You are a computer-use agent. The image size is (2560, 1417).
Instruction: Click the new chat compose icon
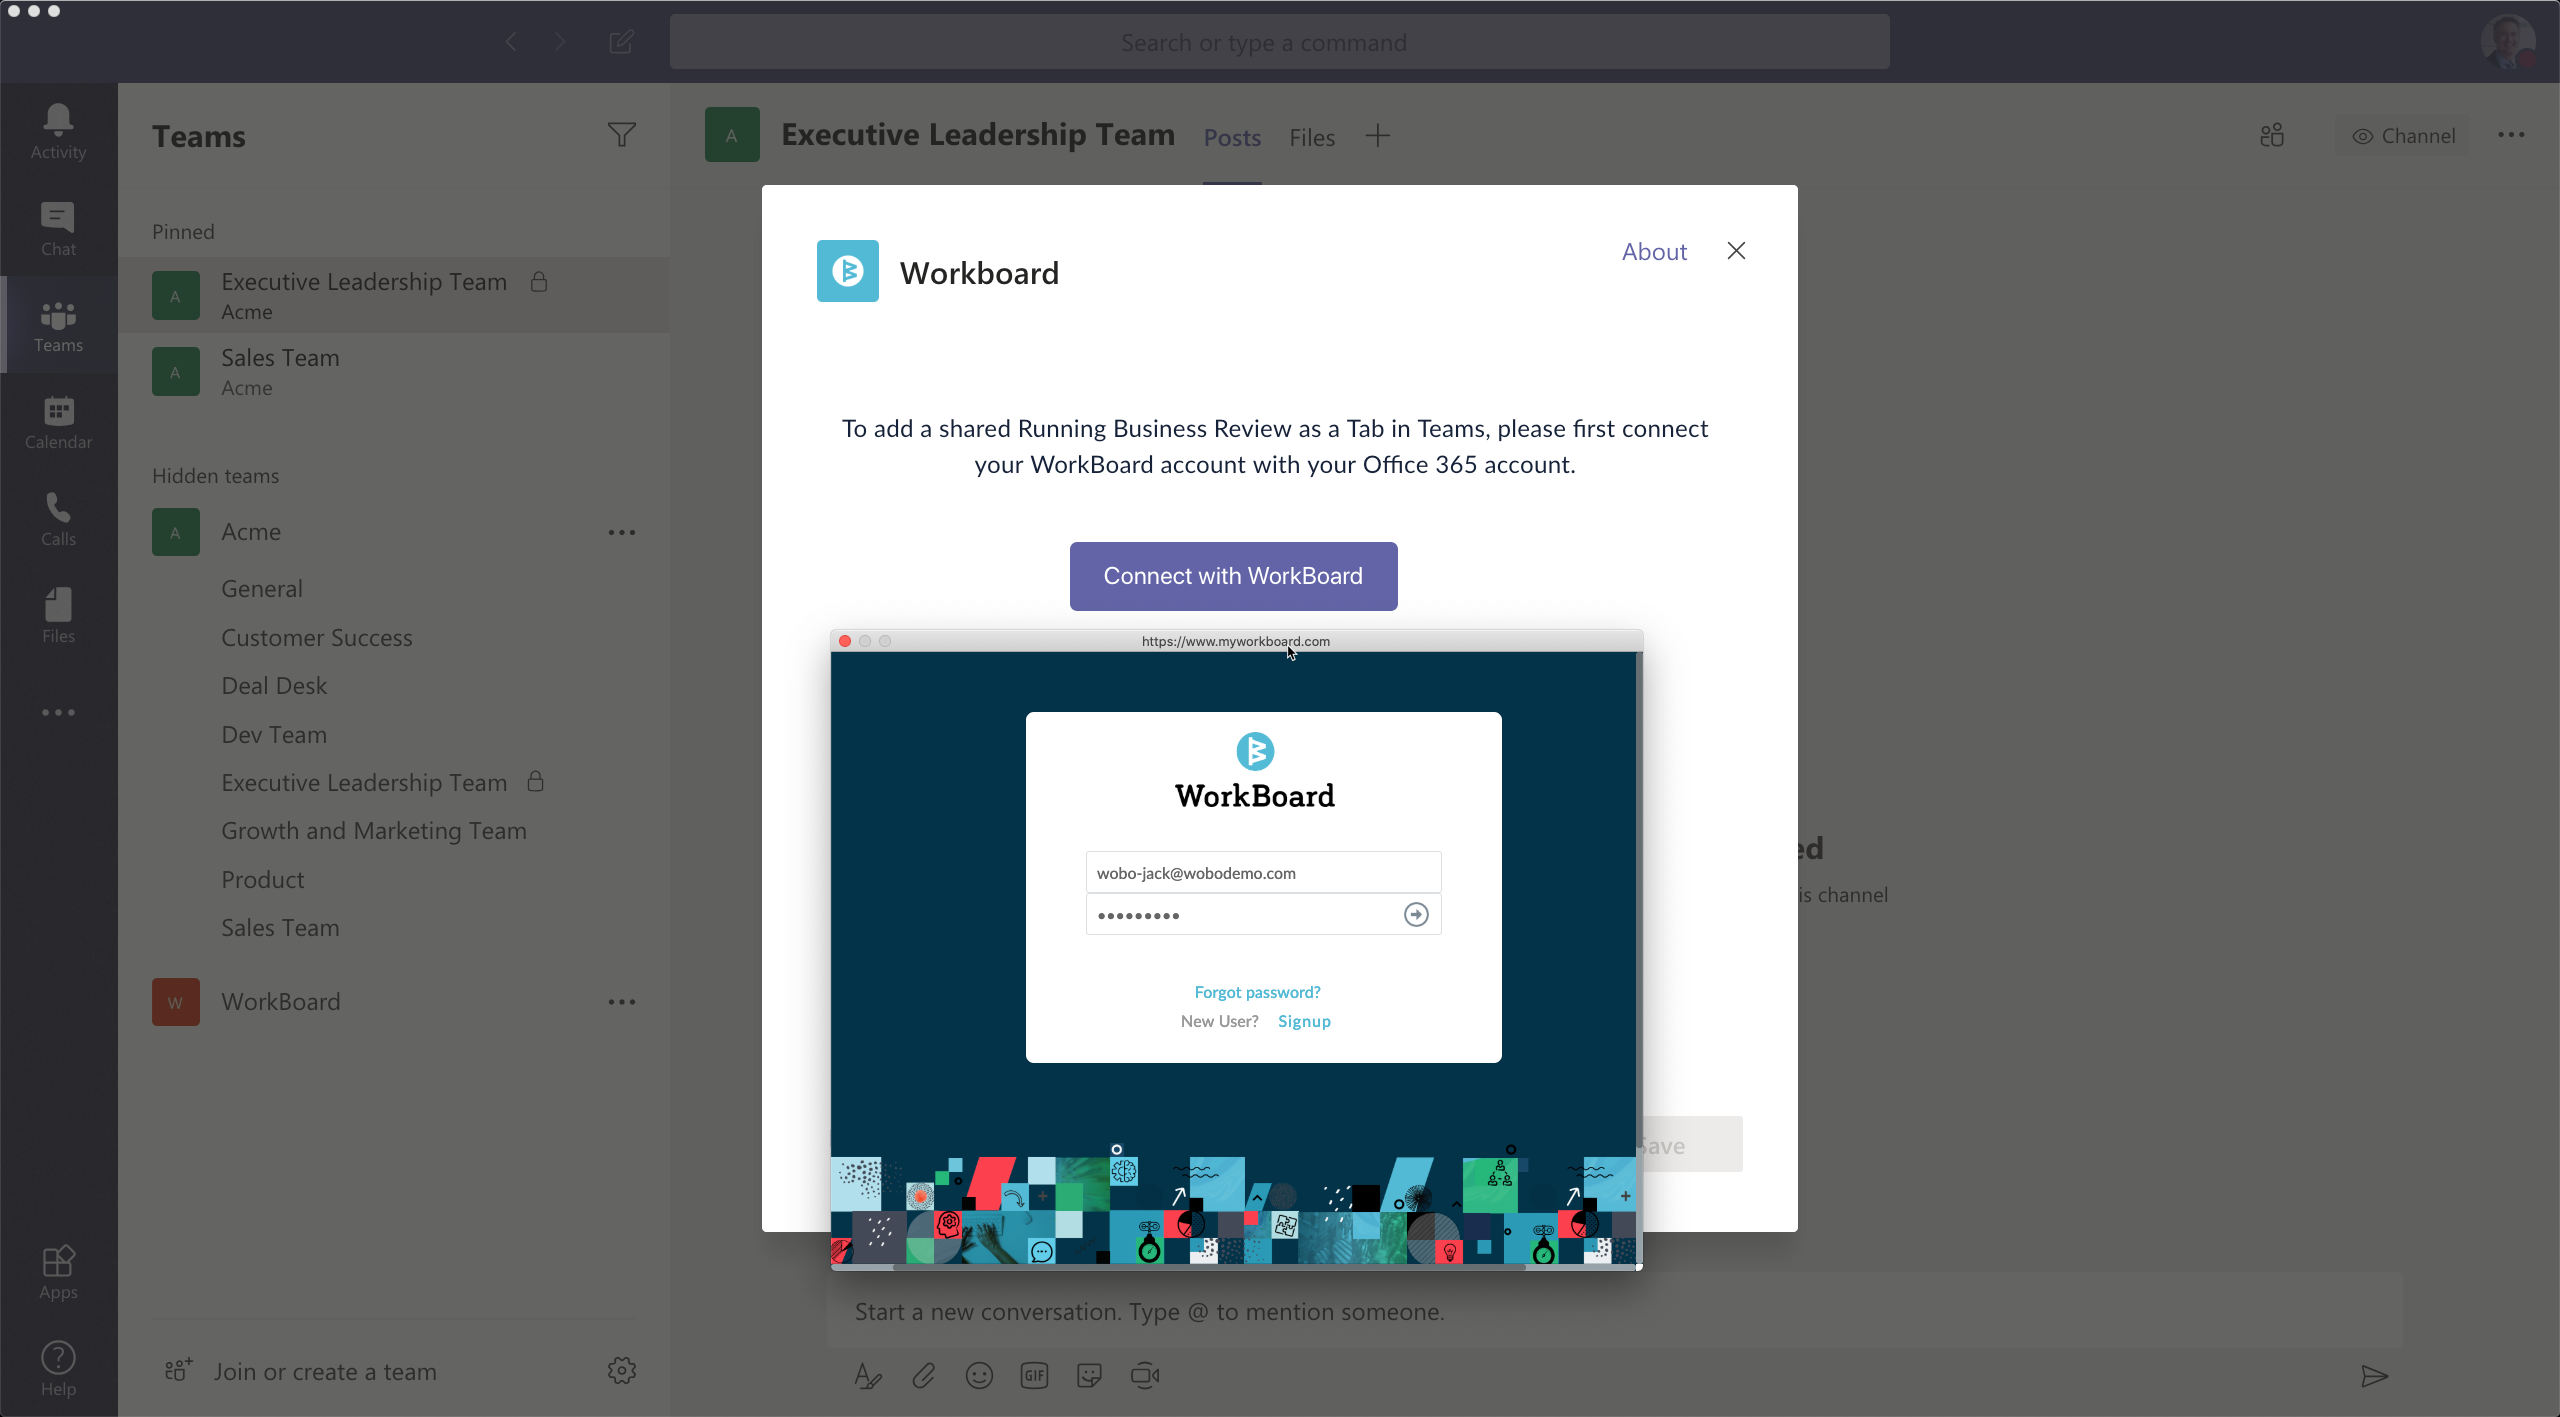[621, 42]
